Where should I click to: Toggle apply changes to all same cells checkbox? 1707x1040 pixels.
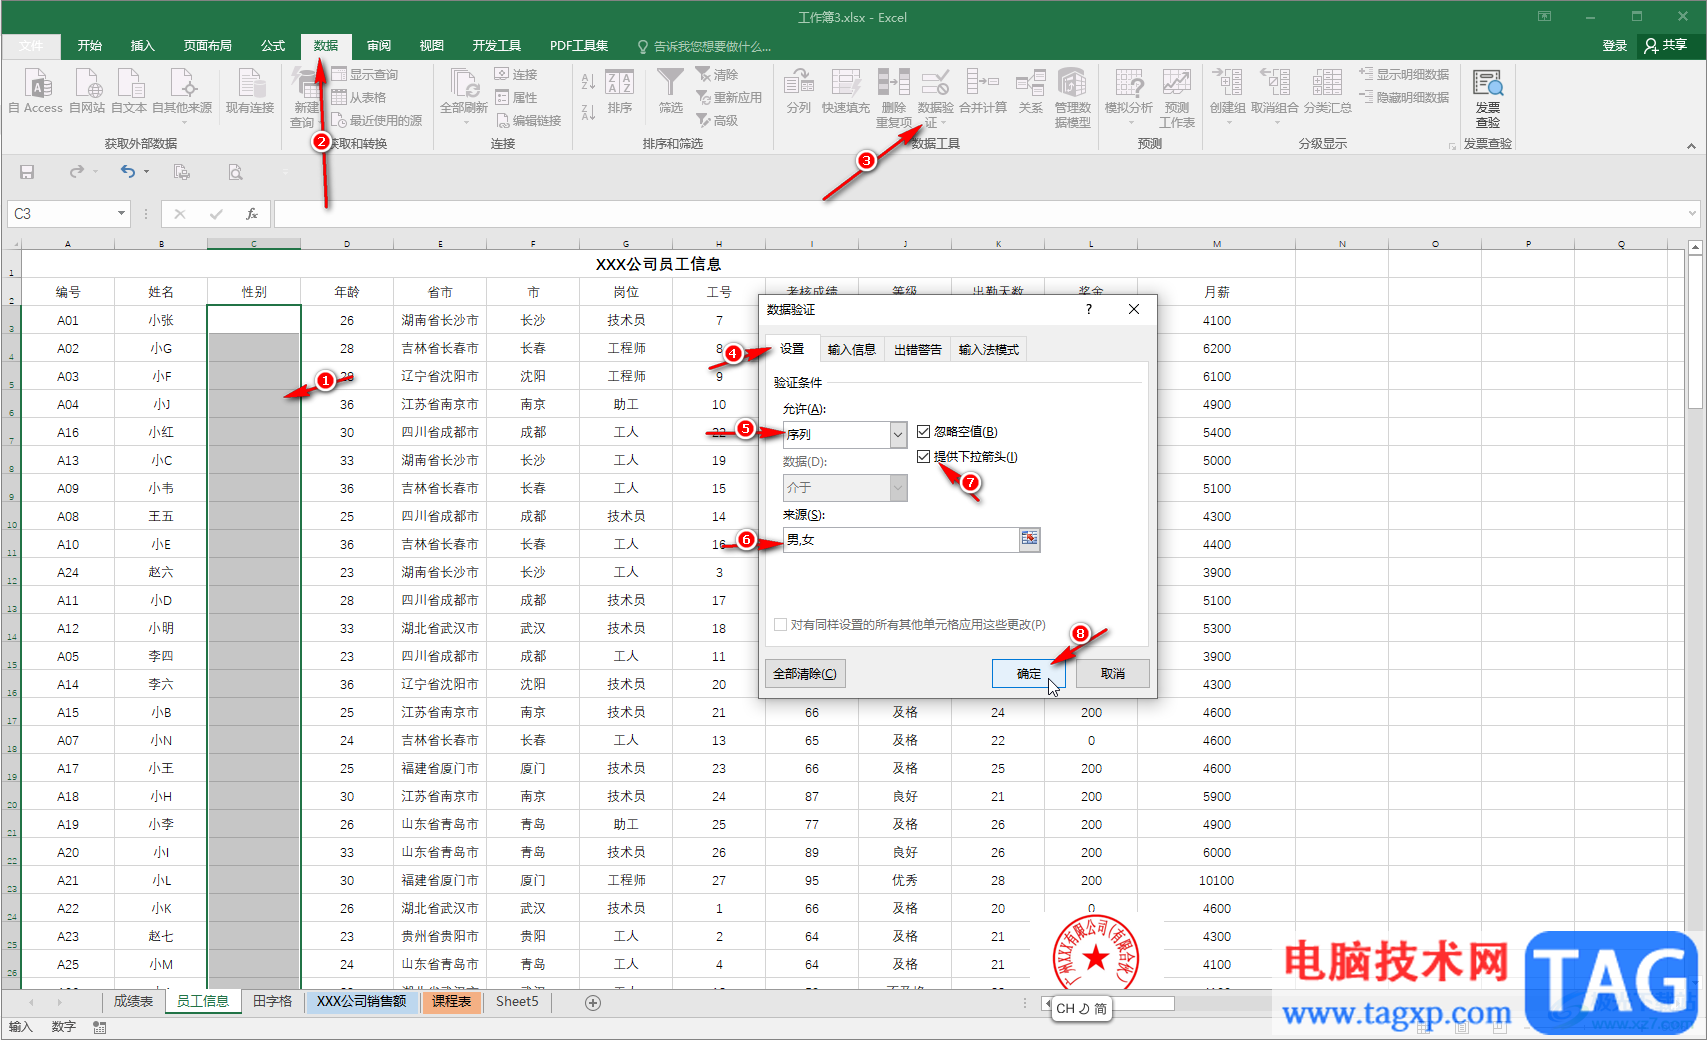point(780,624)
